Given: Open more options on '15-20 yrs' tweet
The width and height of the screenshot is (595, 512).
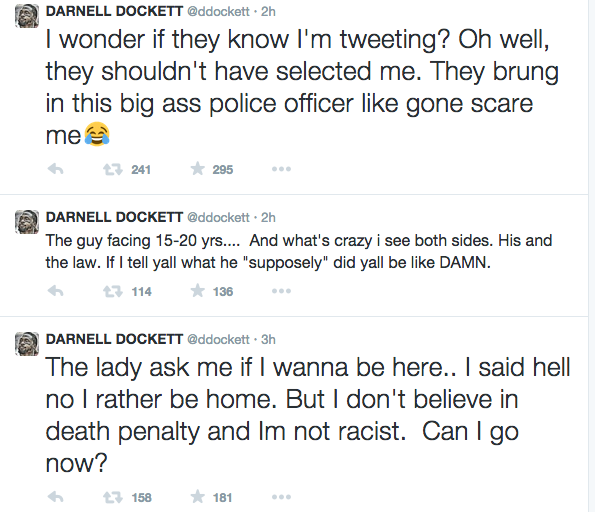Looking at the screenshot, I should point(281,291).
